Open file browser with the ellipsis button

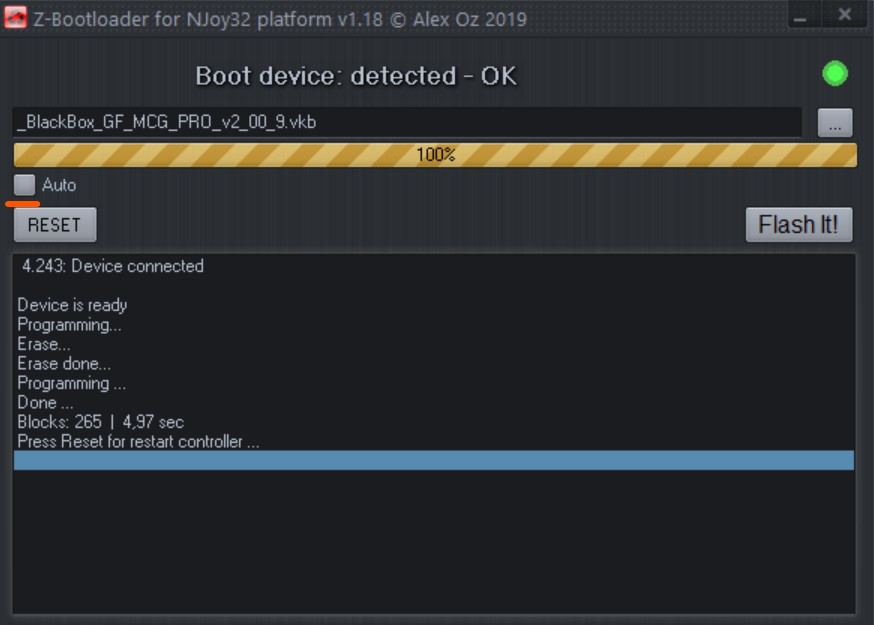[834, 123]
